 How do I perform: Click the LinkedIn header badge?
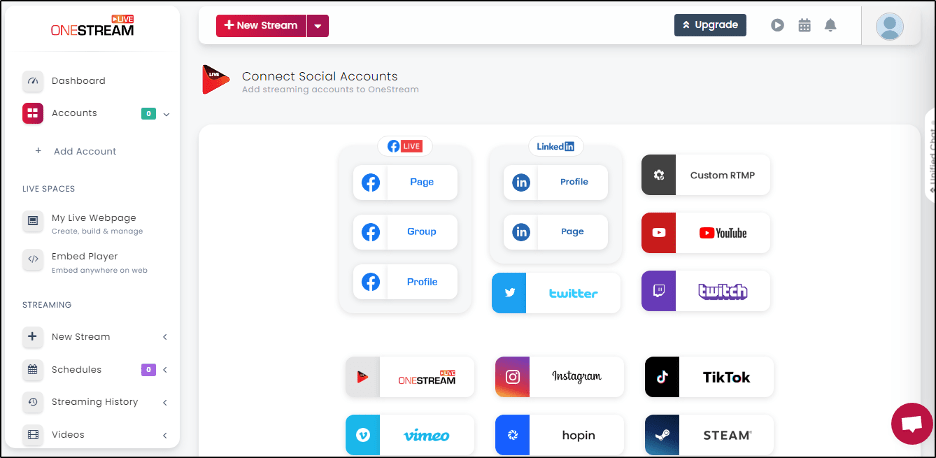pyautogui.click(x=556, y=146)
